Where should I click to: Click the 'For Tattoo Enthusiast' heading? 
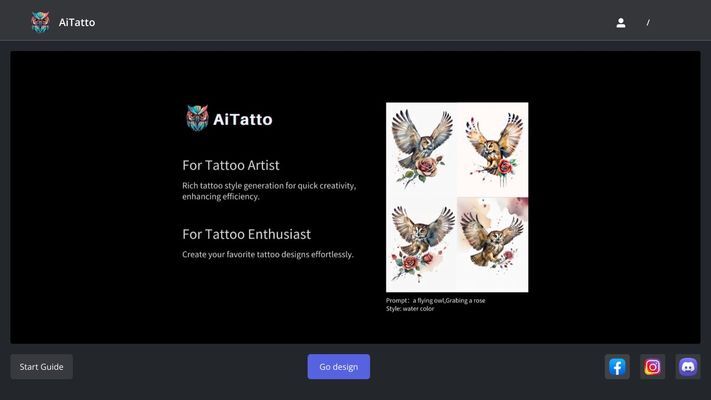pos(247,234)
